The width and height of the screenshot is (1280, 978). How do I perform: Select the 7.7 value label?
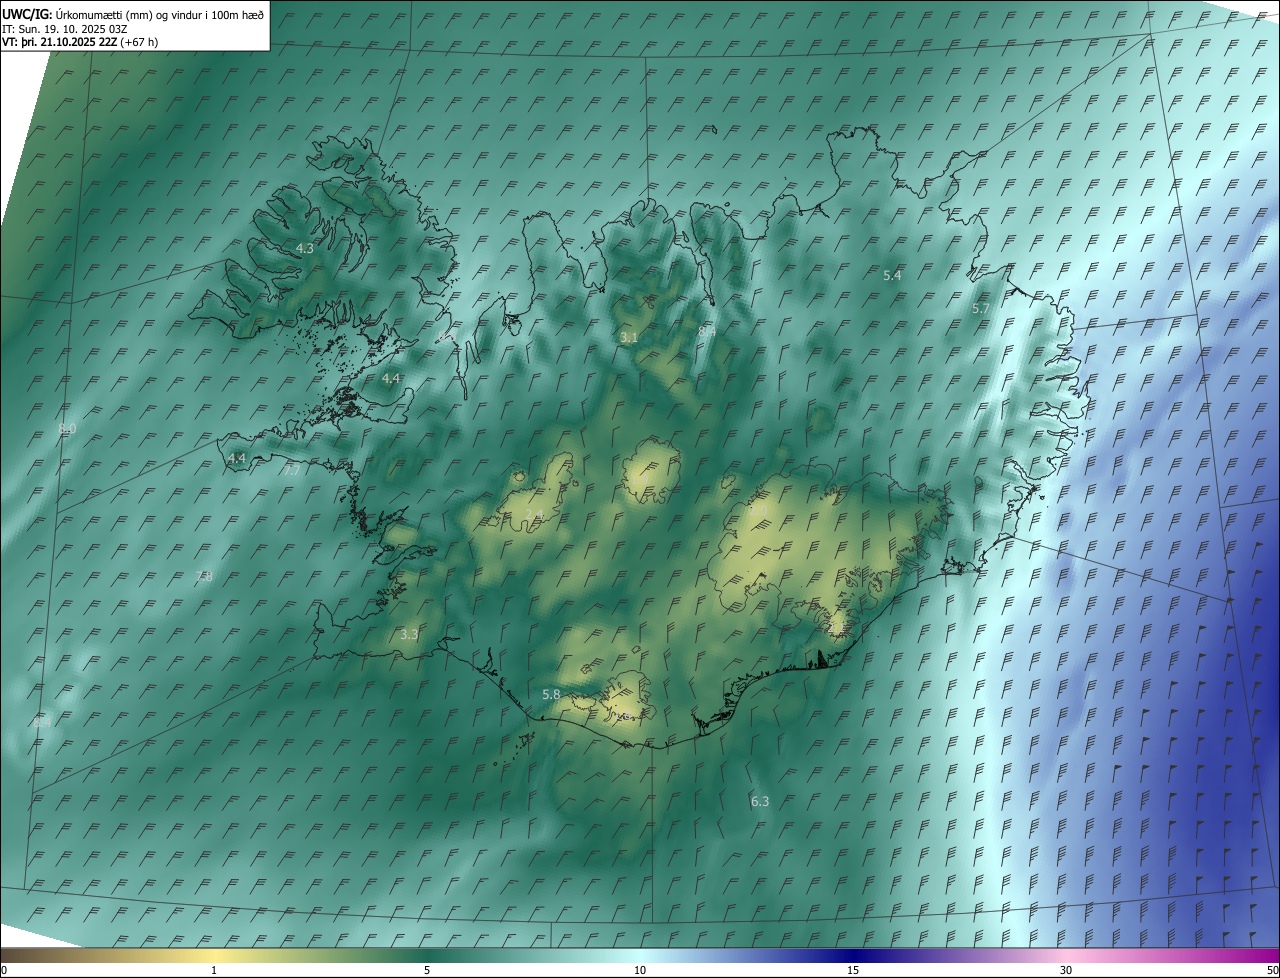[292, 469]
